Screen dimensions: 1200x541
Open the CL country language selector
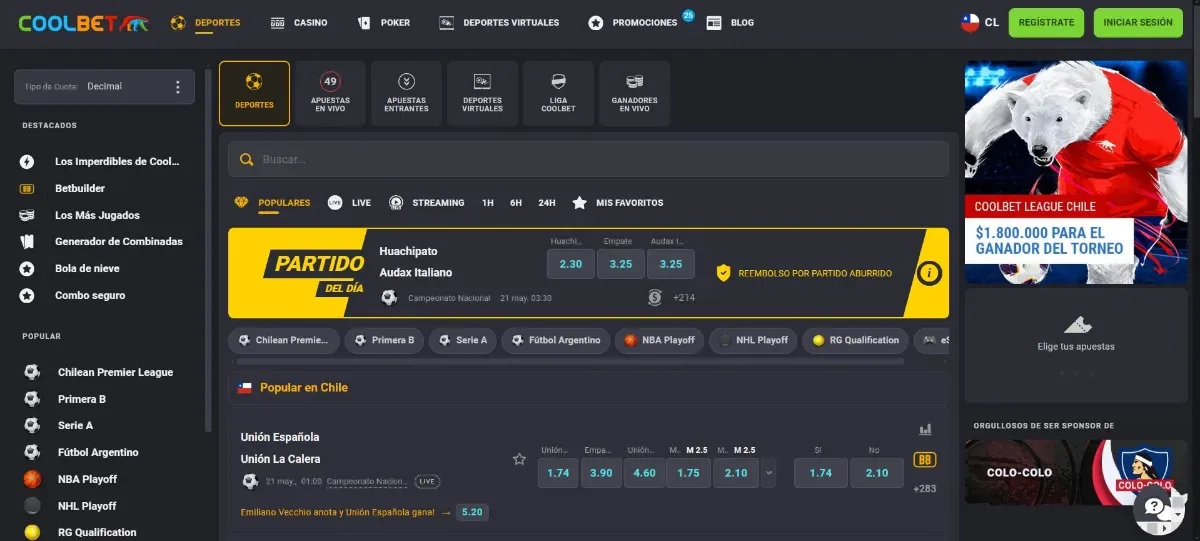(980, 22)
